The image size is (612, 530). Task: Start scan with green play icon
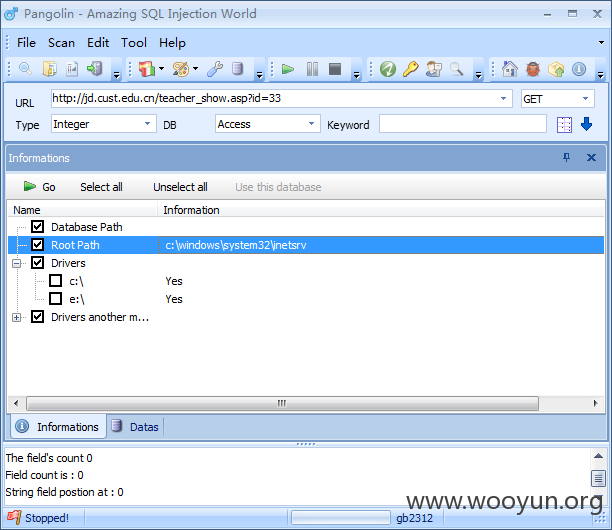(288, 69)
